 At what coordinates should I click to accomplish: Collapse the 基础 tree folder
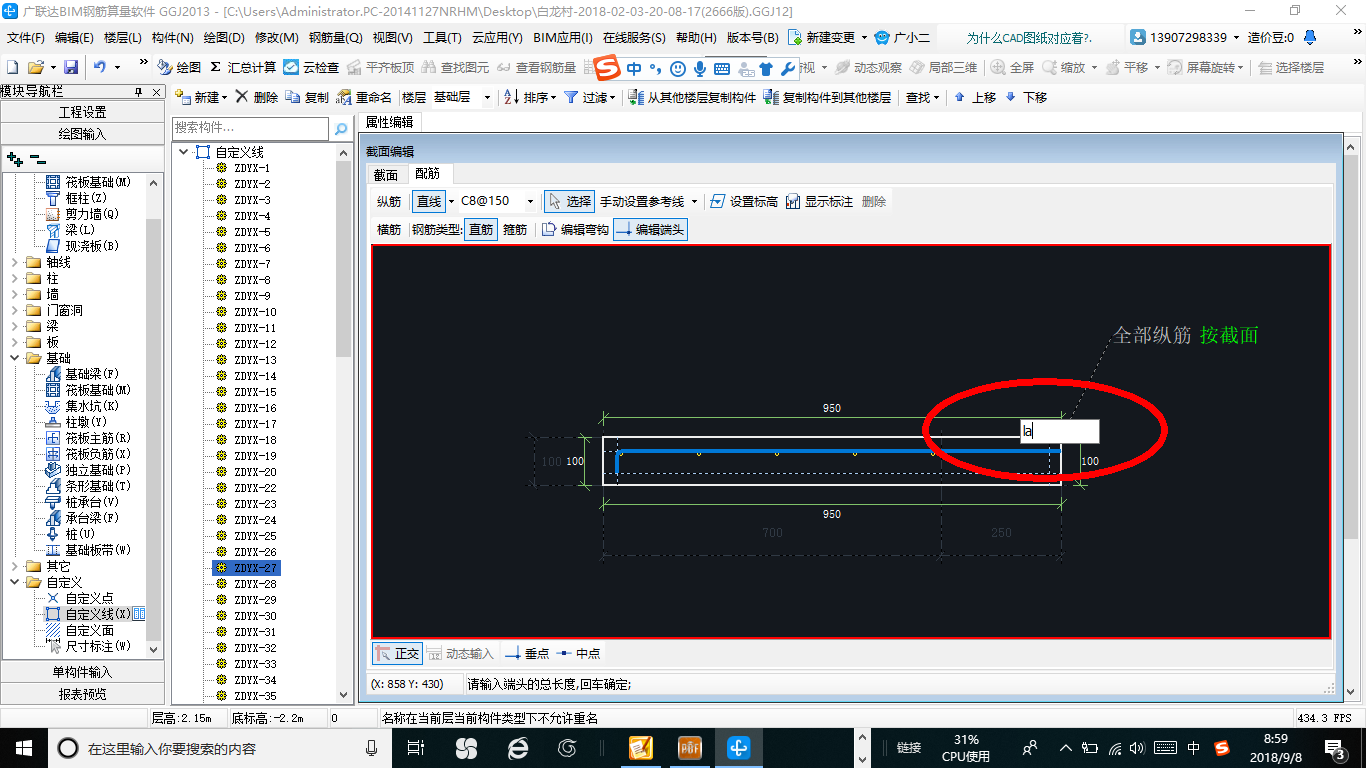14,358
